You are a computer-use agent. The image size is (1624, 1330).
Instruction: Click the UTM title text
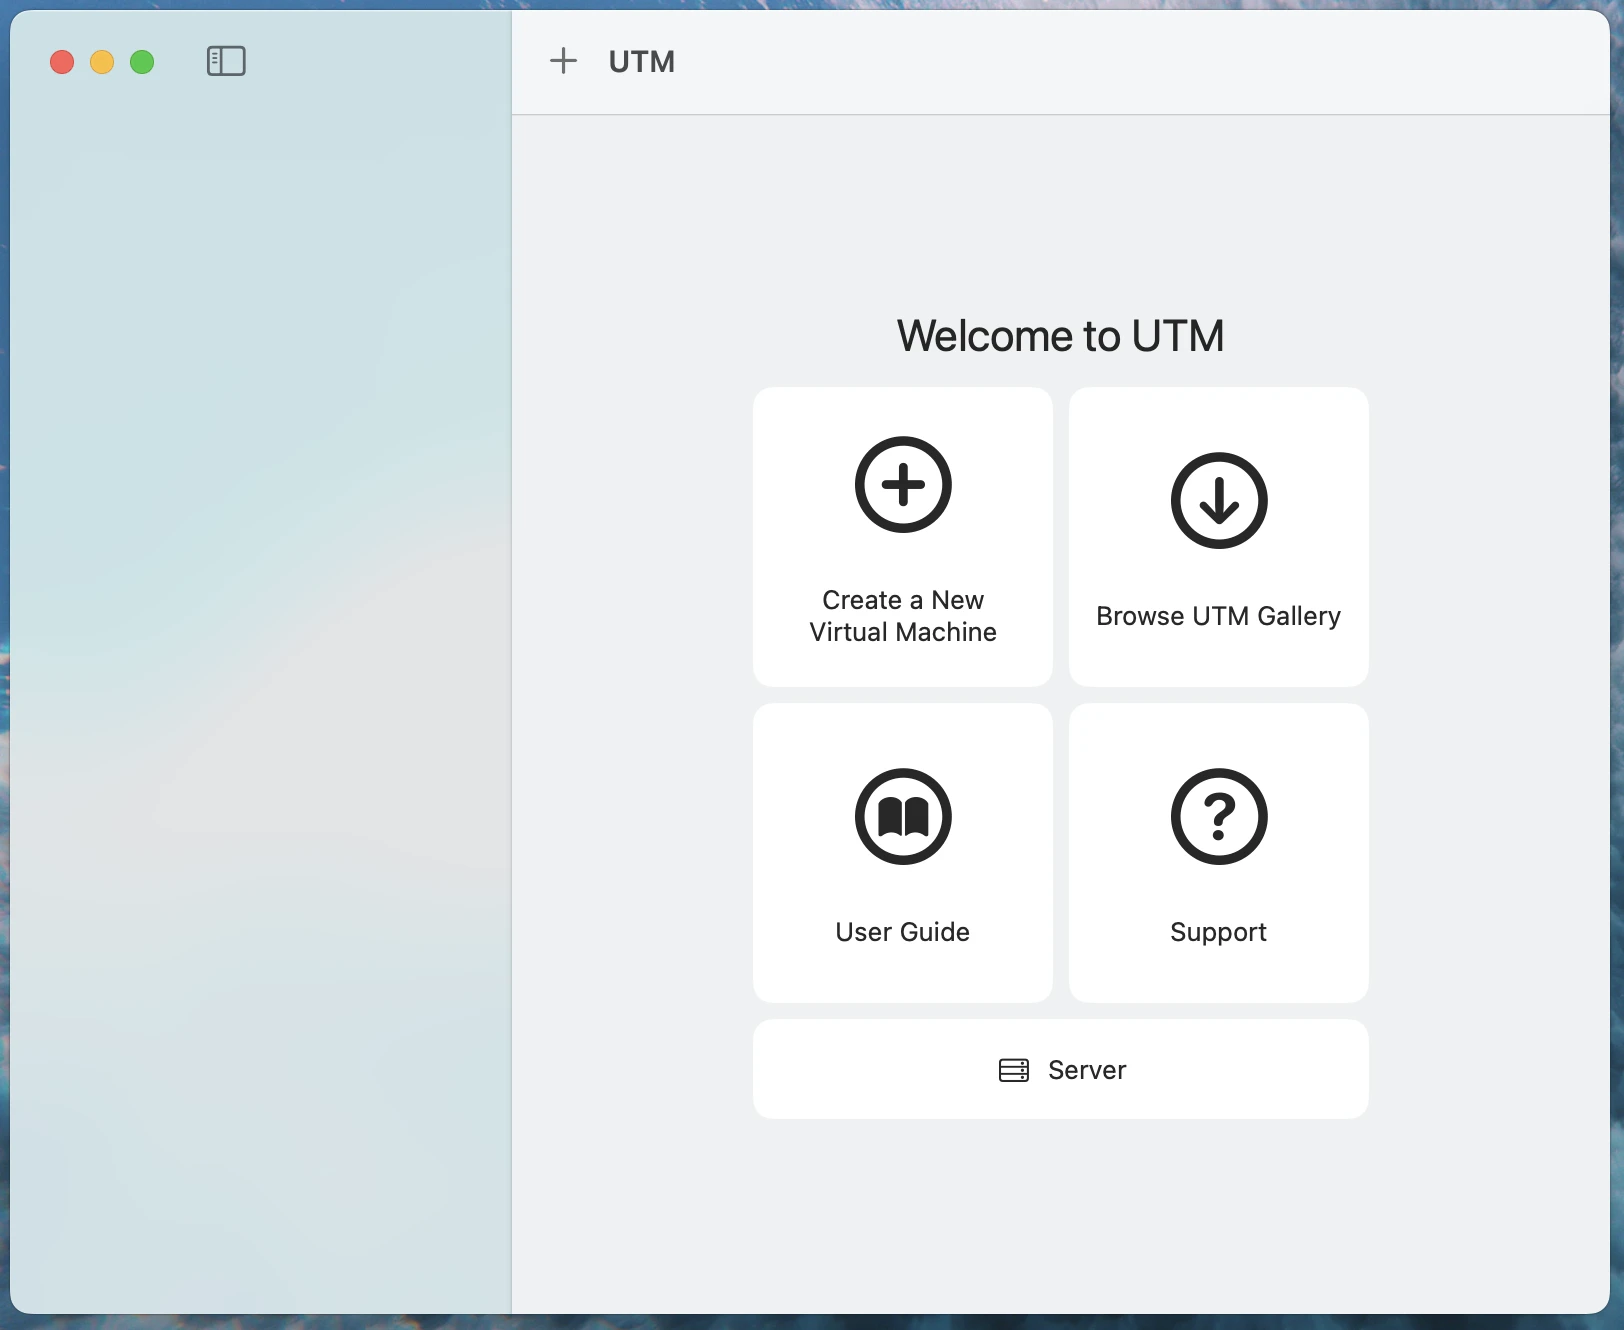(x=642, y=62)
